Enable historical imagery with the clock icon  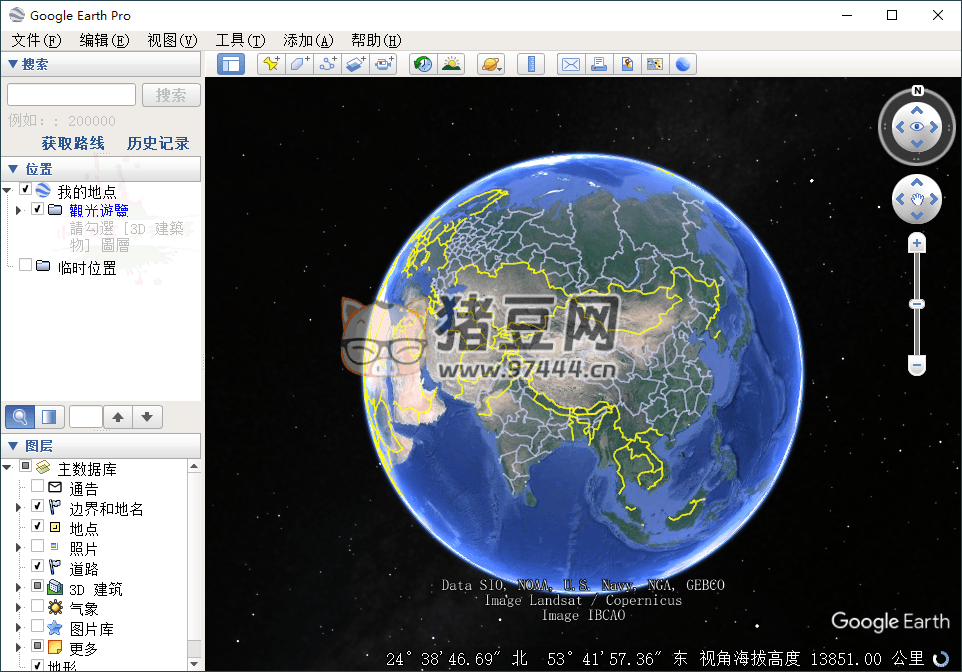[x=423, y=63]
